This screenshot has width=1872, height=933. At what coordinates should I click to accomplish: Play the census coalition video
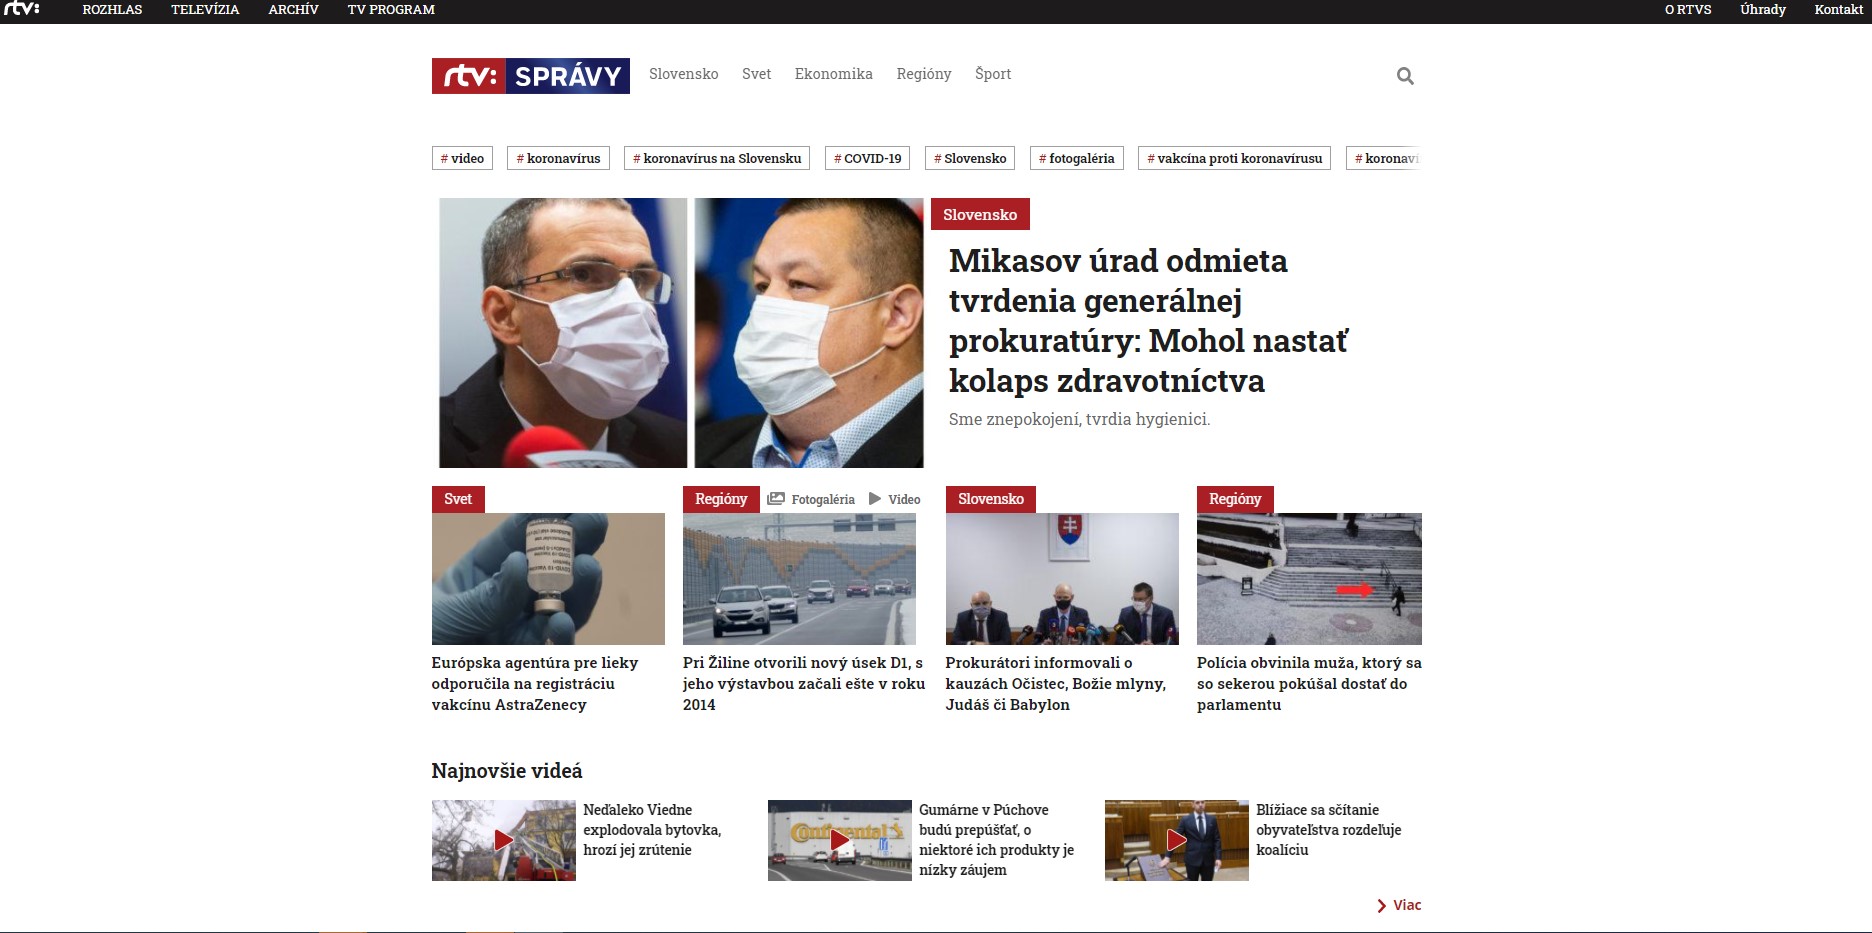[1177, 840]
